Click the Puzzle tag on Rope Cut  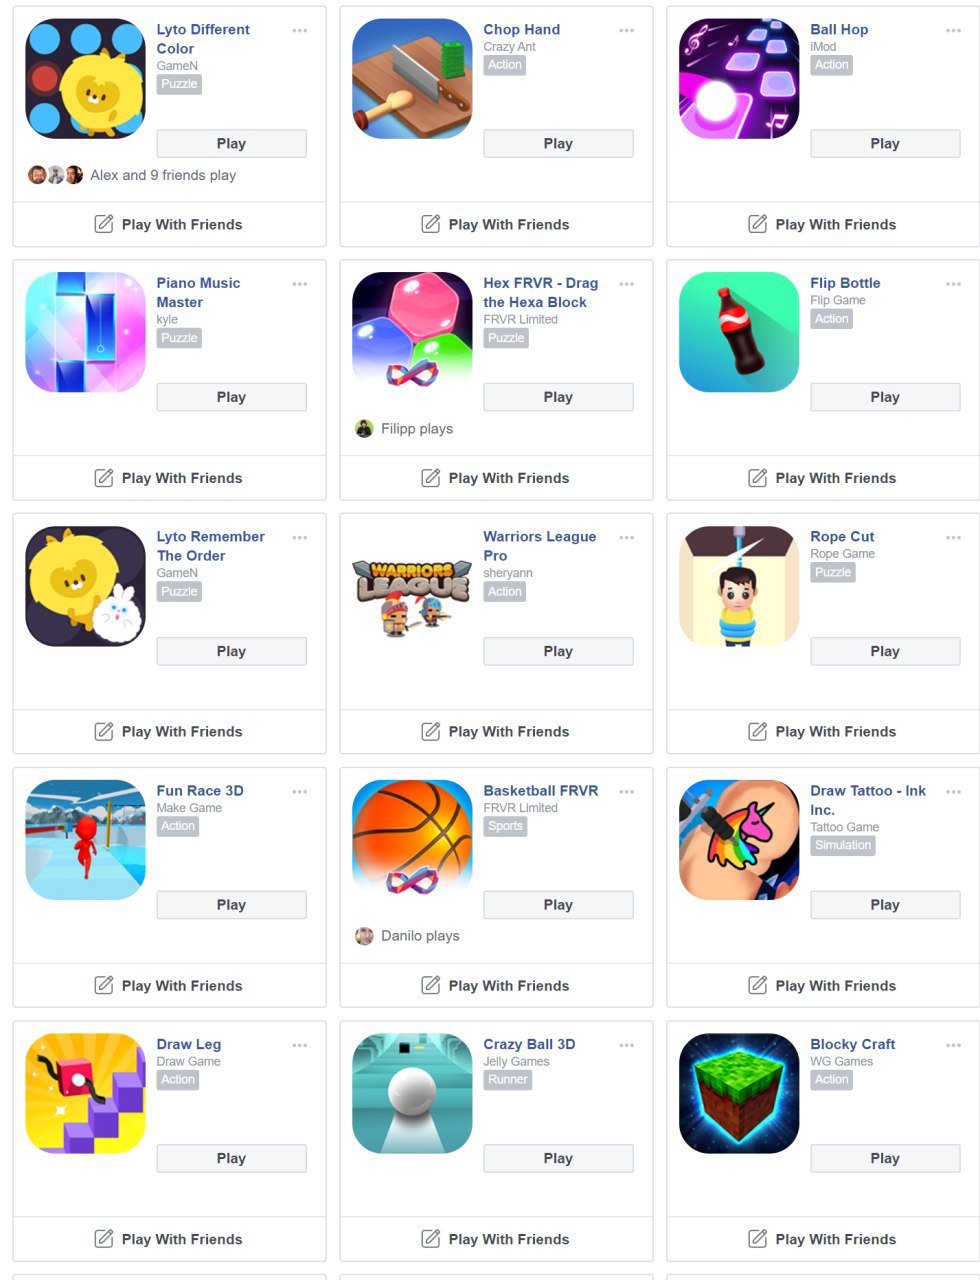click(x=833, y=573)
